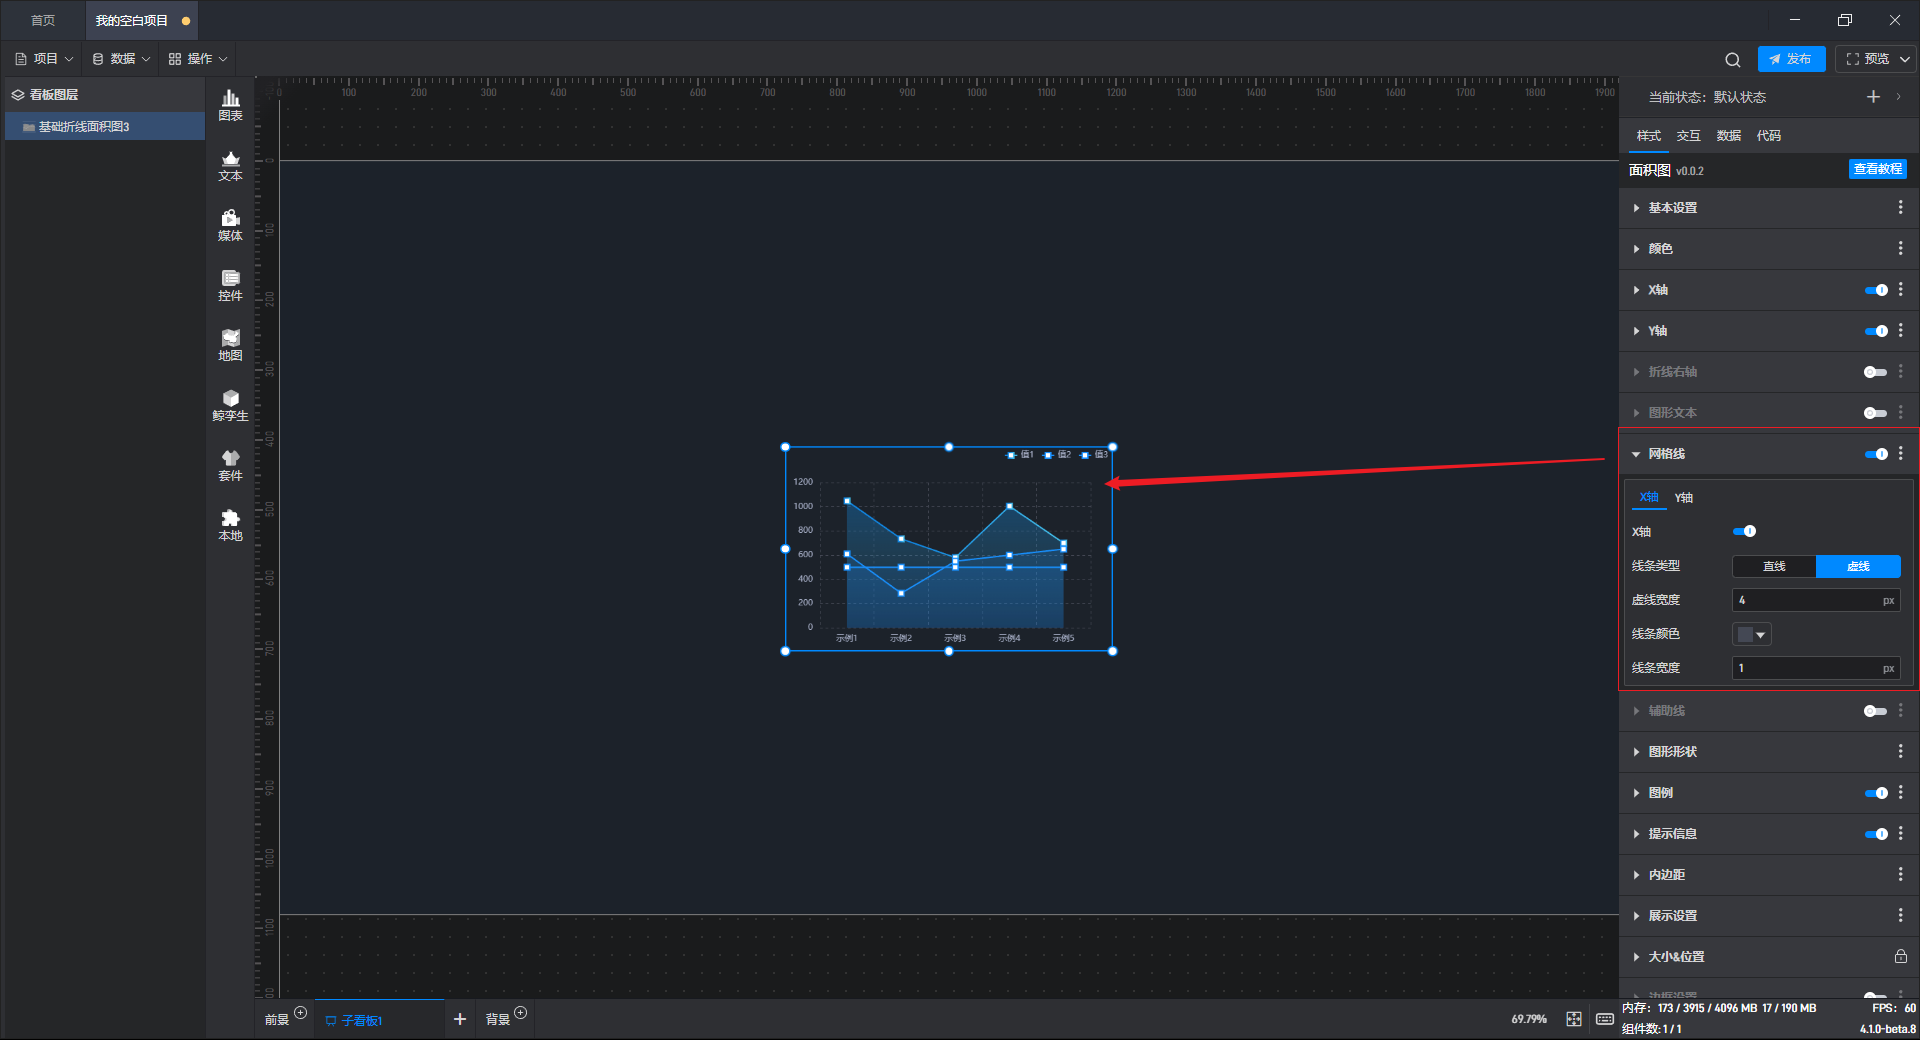This screenshot has height=1040, width=1920.
Task: Switch to the 代码 code tab
Action: [1768, 136]
